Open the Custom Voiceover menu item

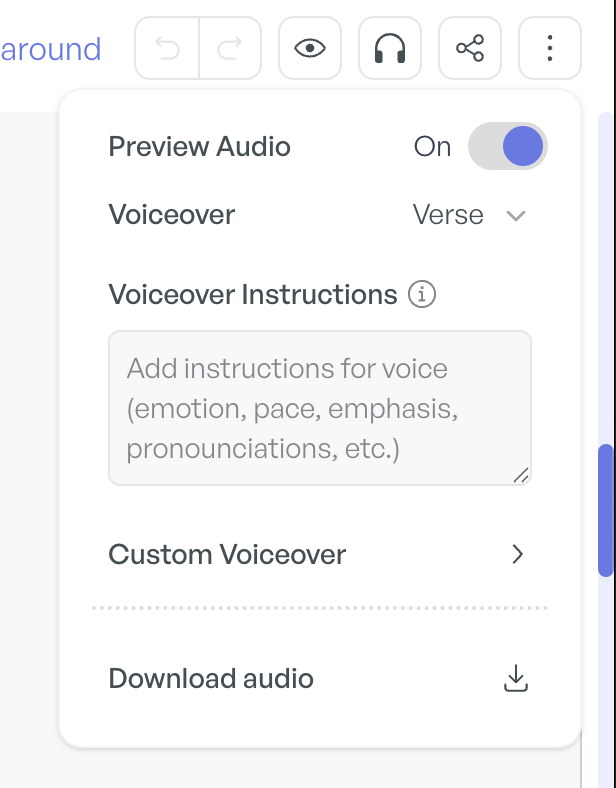coord(320,554)
